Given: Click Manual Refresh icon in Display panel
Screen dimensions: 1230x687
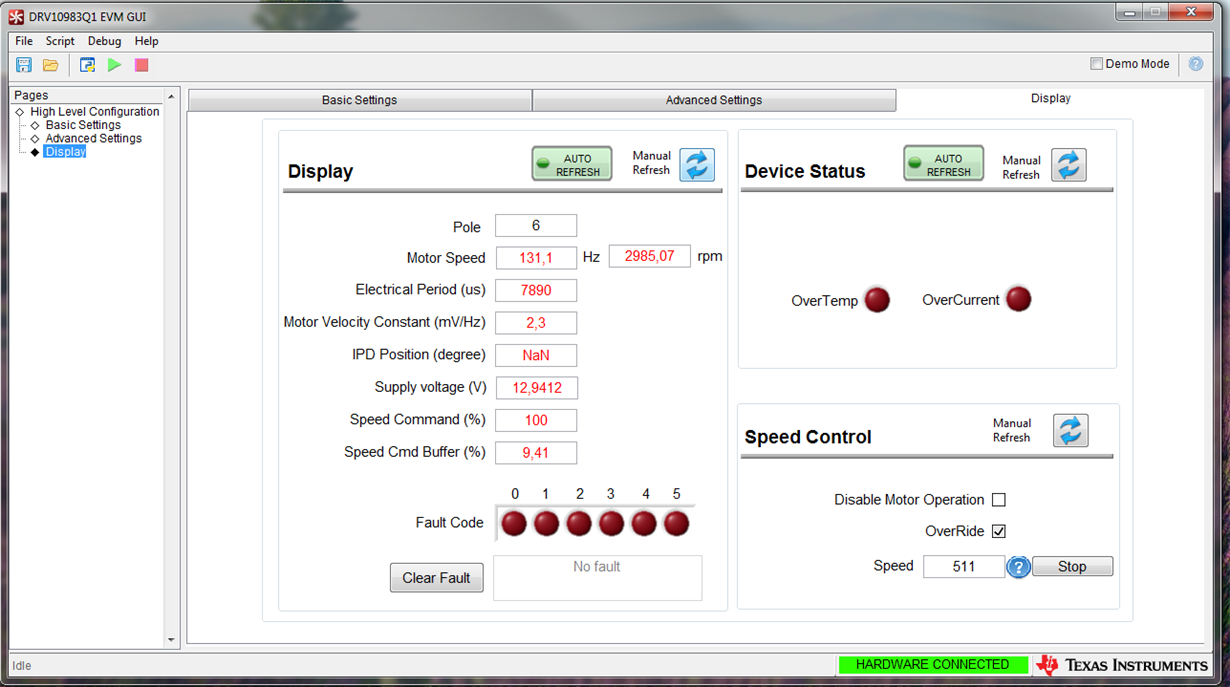Looking at the screenshot, I should [x=697, y=164].
